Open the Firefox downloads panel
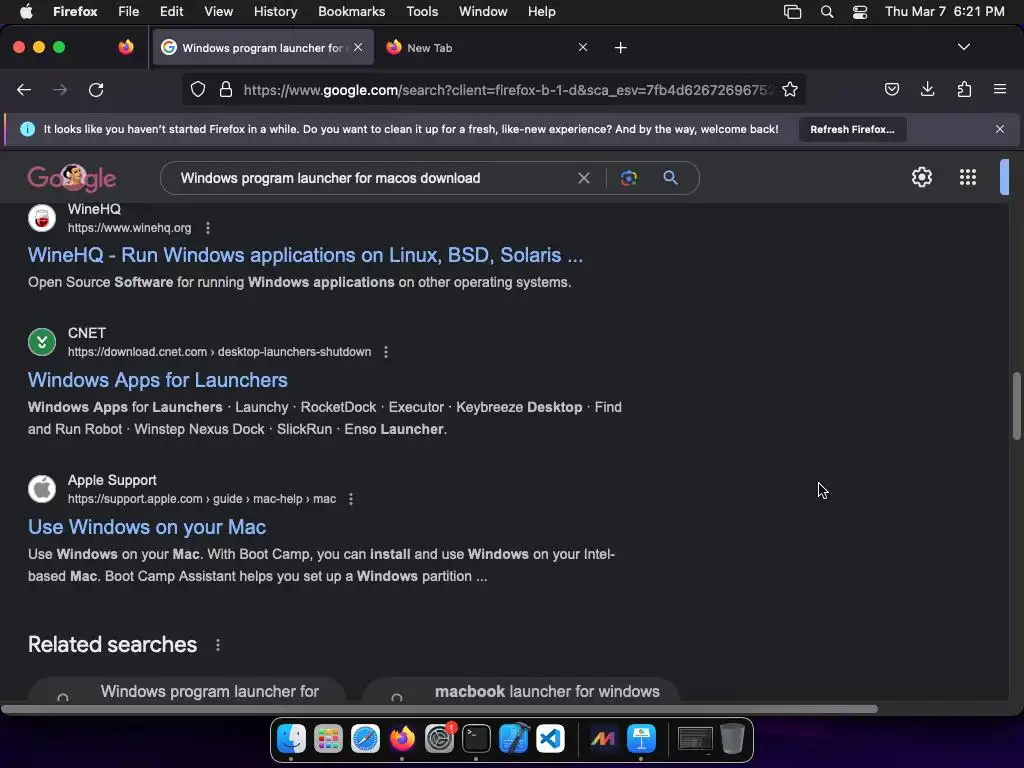The width and height of the screenshot is (1024, 768). point(927,89)
